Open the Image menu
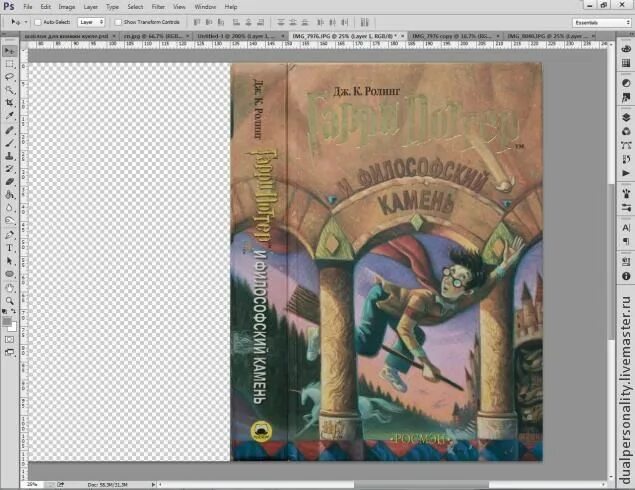635x490 pixels. (67, 7)
